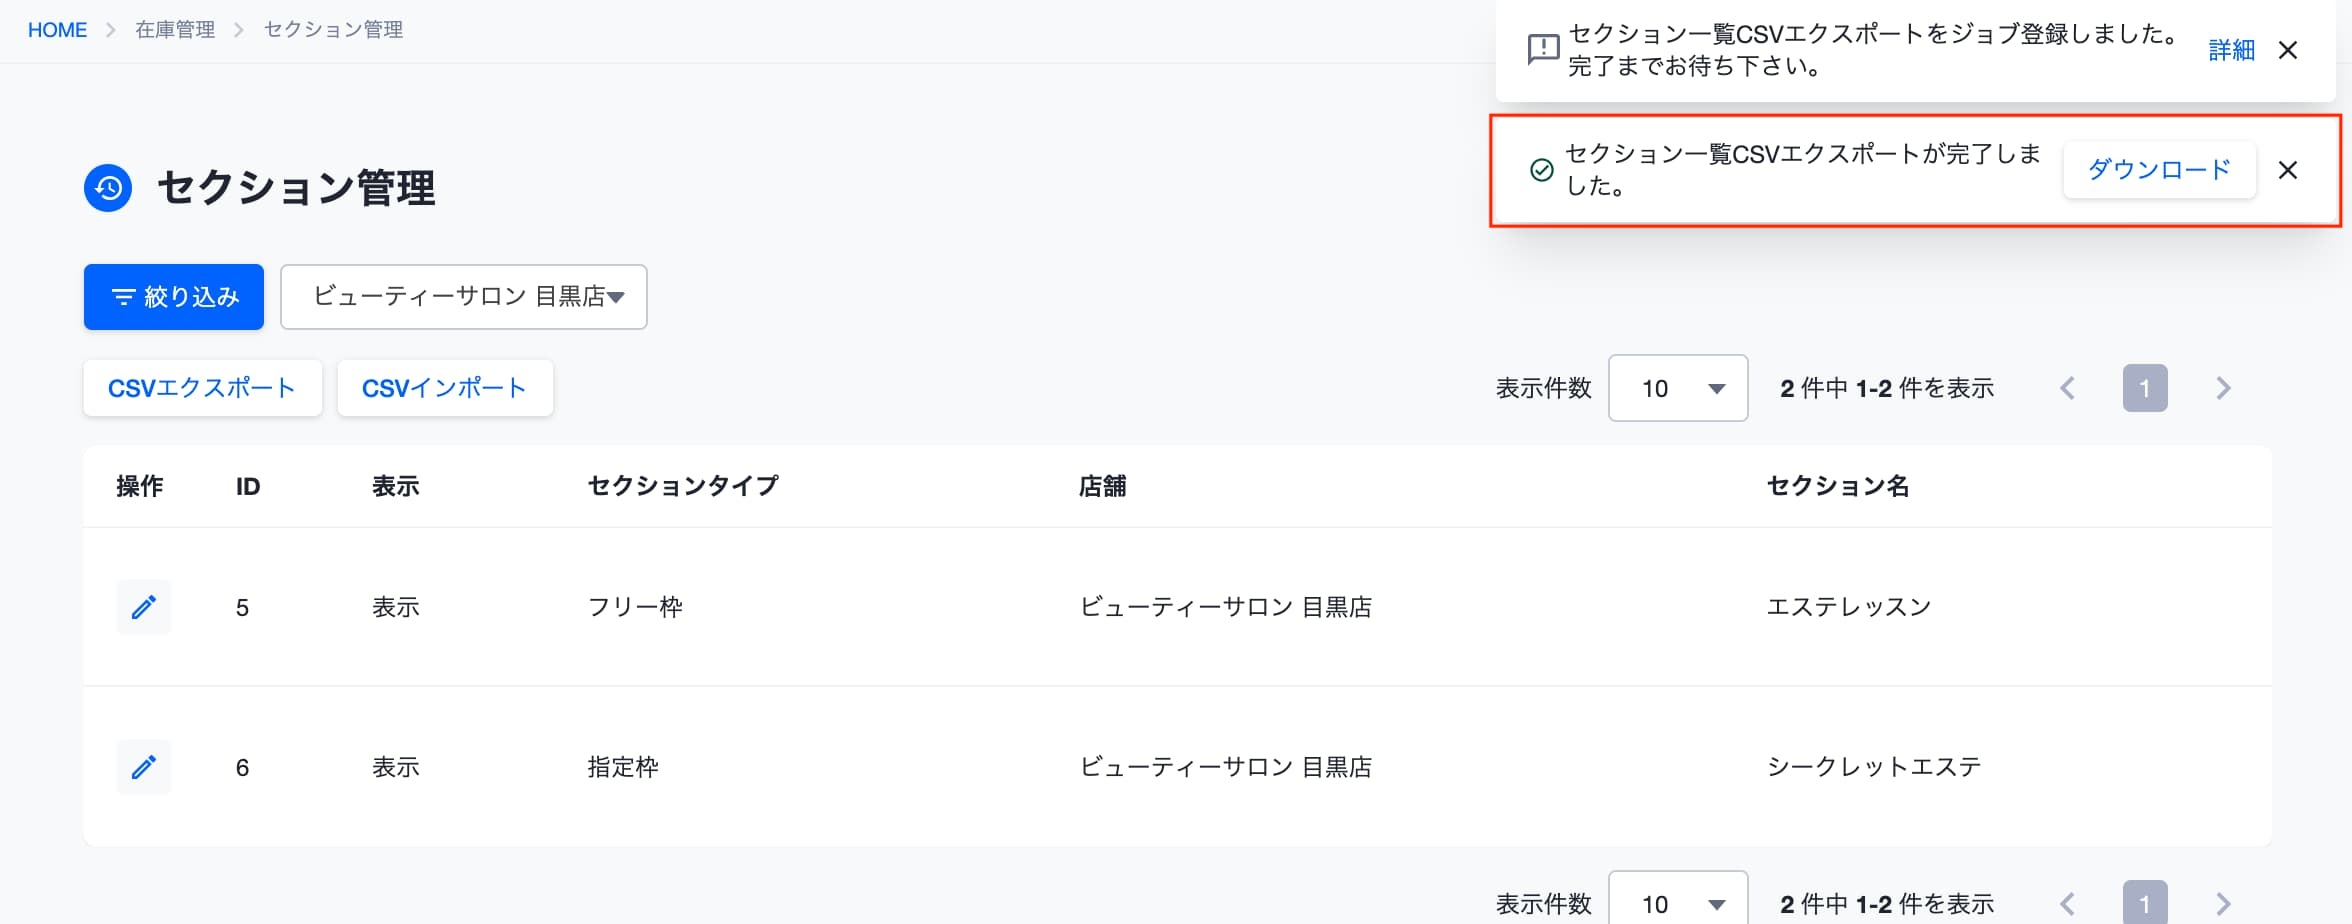
Task: Select page 1 in top pagination
Action: click(x=2145, y=388)
